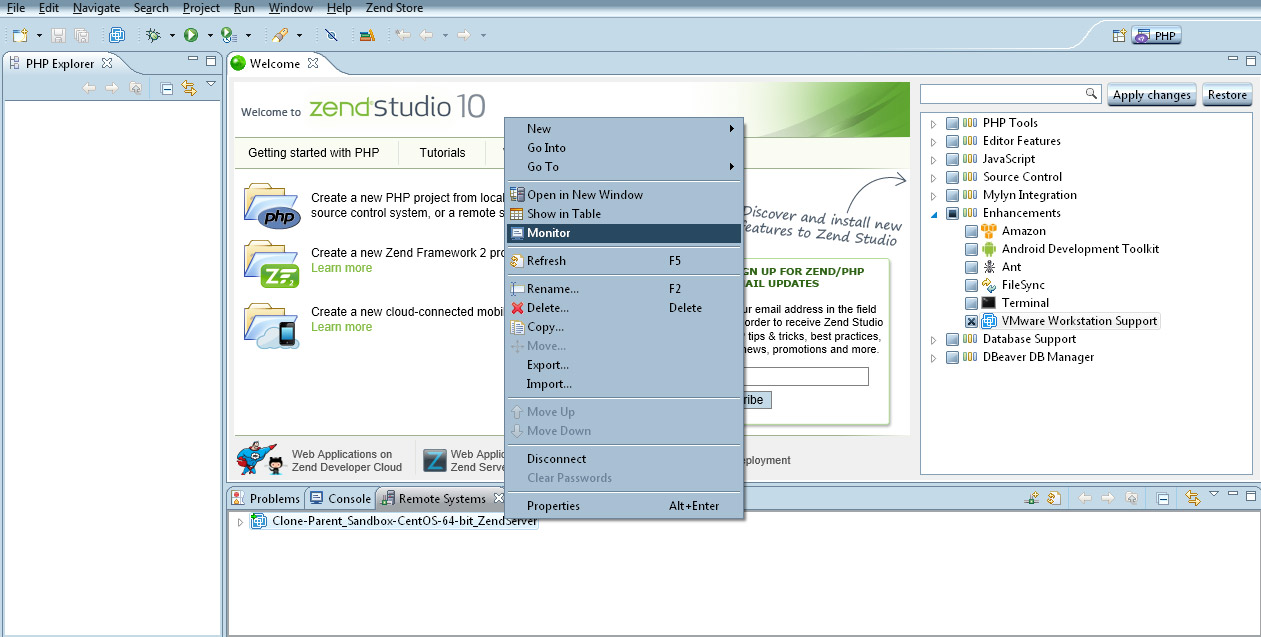Switch to the Console tab
1261x637 pixels.
pyautogui.click(x=340, y=498)
